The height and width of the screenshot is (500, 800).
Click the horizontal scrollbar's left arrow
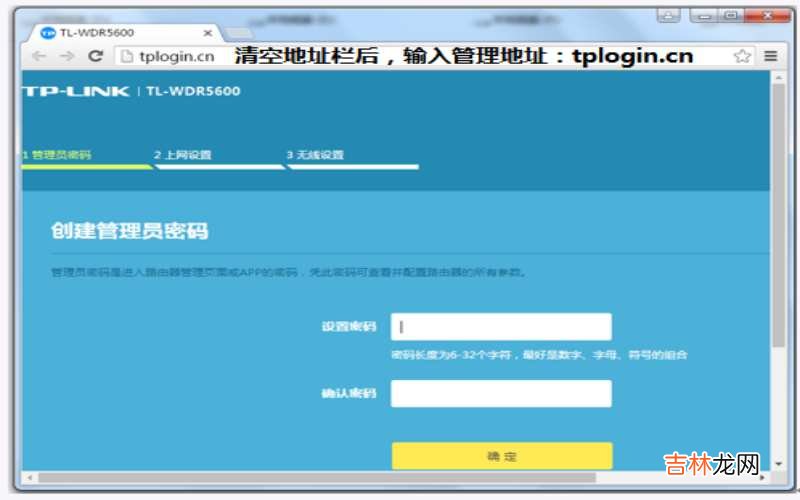28,477
